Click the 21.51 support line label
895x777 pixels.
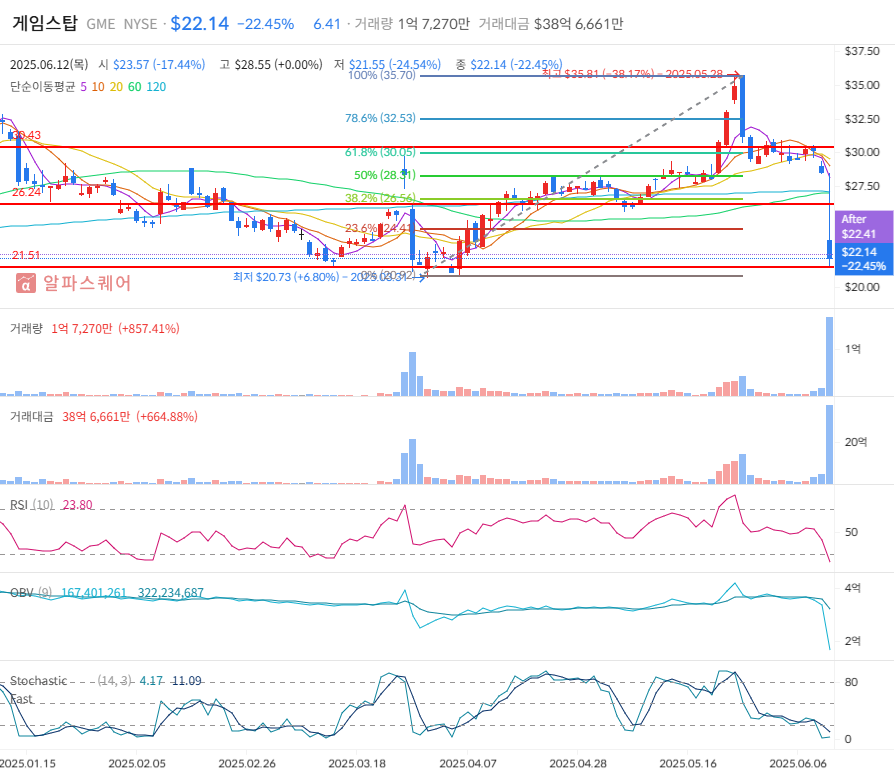pos(26,255)
